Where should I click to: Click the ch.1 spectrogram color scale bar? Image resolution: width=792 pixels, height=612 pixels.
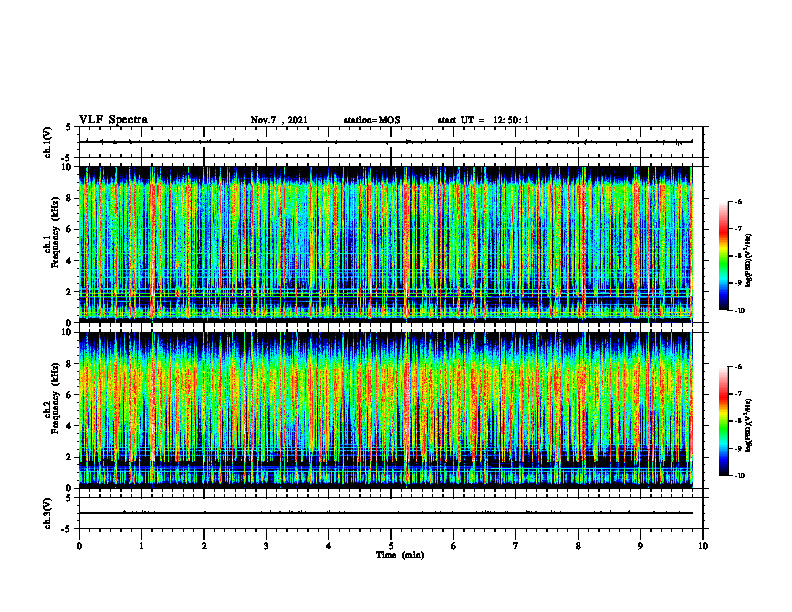point(723,256)
